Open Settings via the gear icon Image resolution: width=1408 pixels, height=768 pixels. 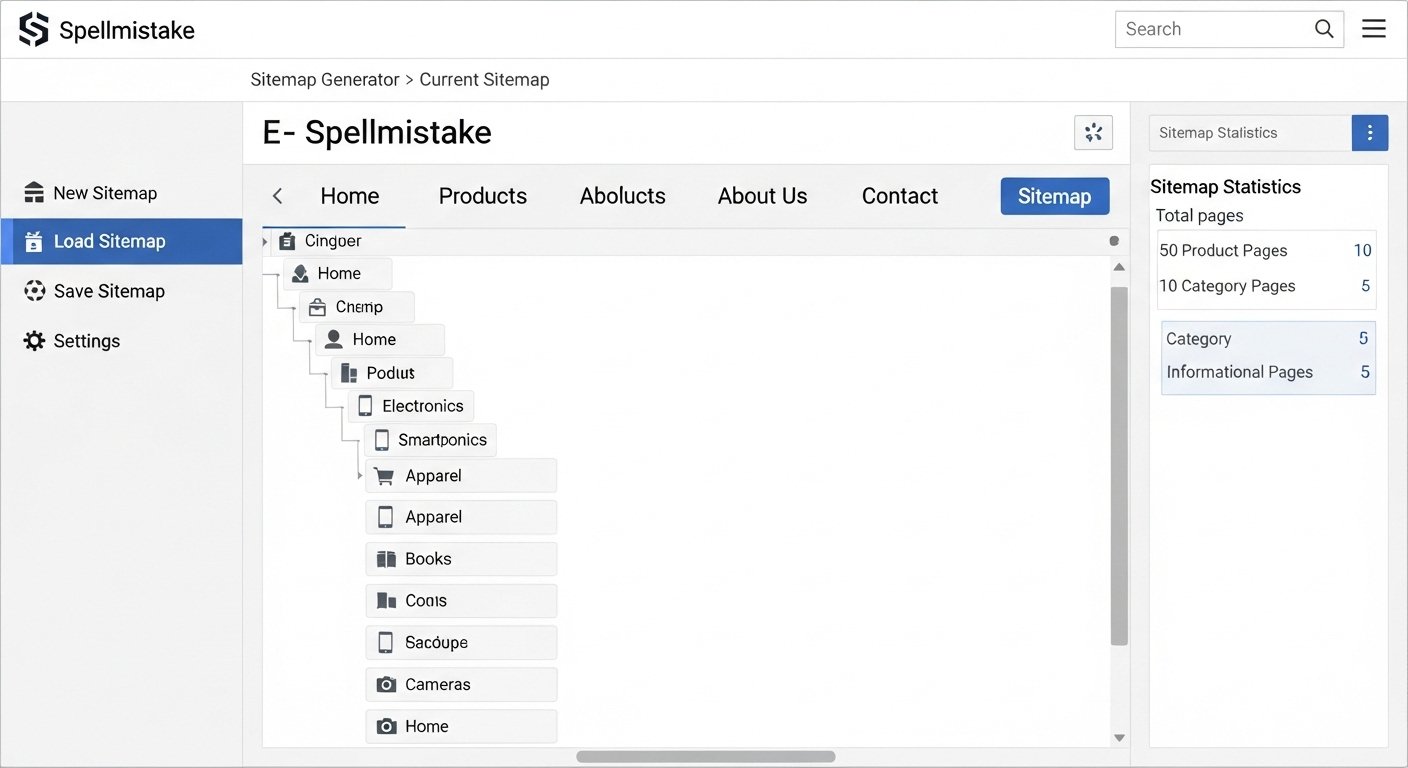(x=34, y=340)
